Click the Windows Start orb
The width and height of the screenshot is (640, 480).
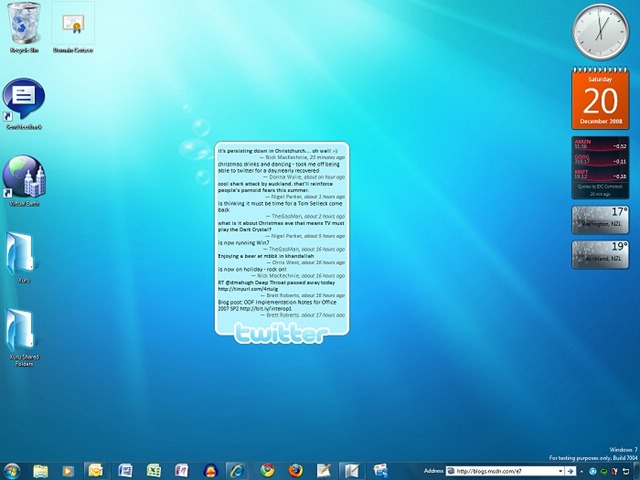(12, 470)
